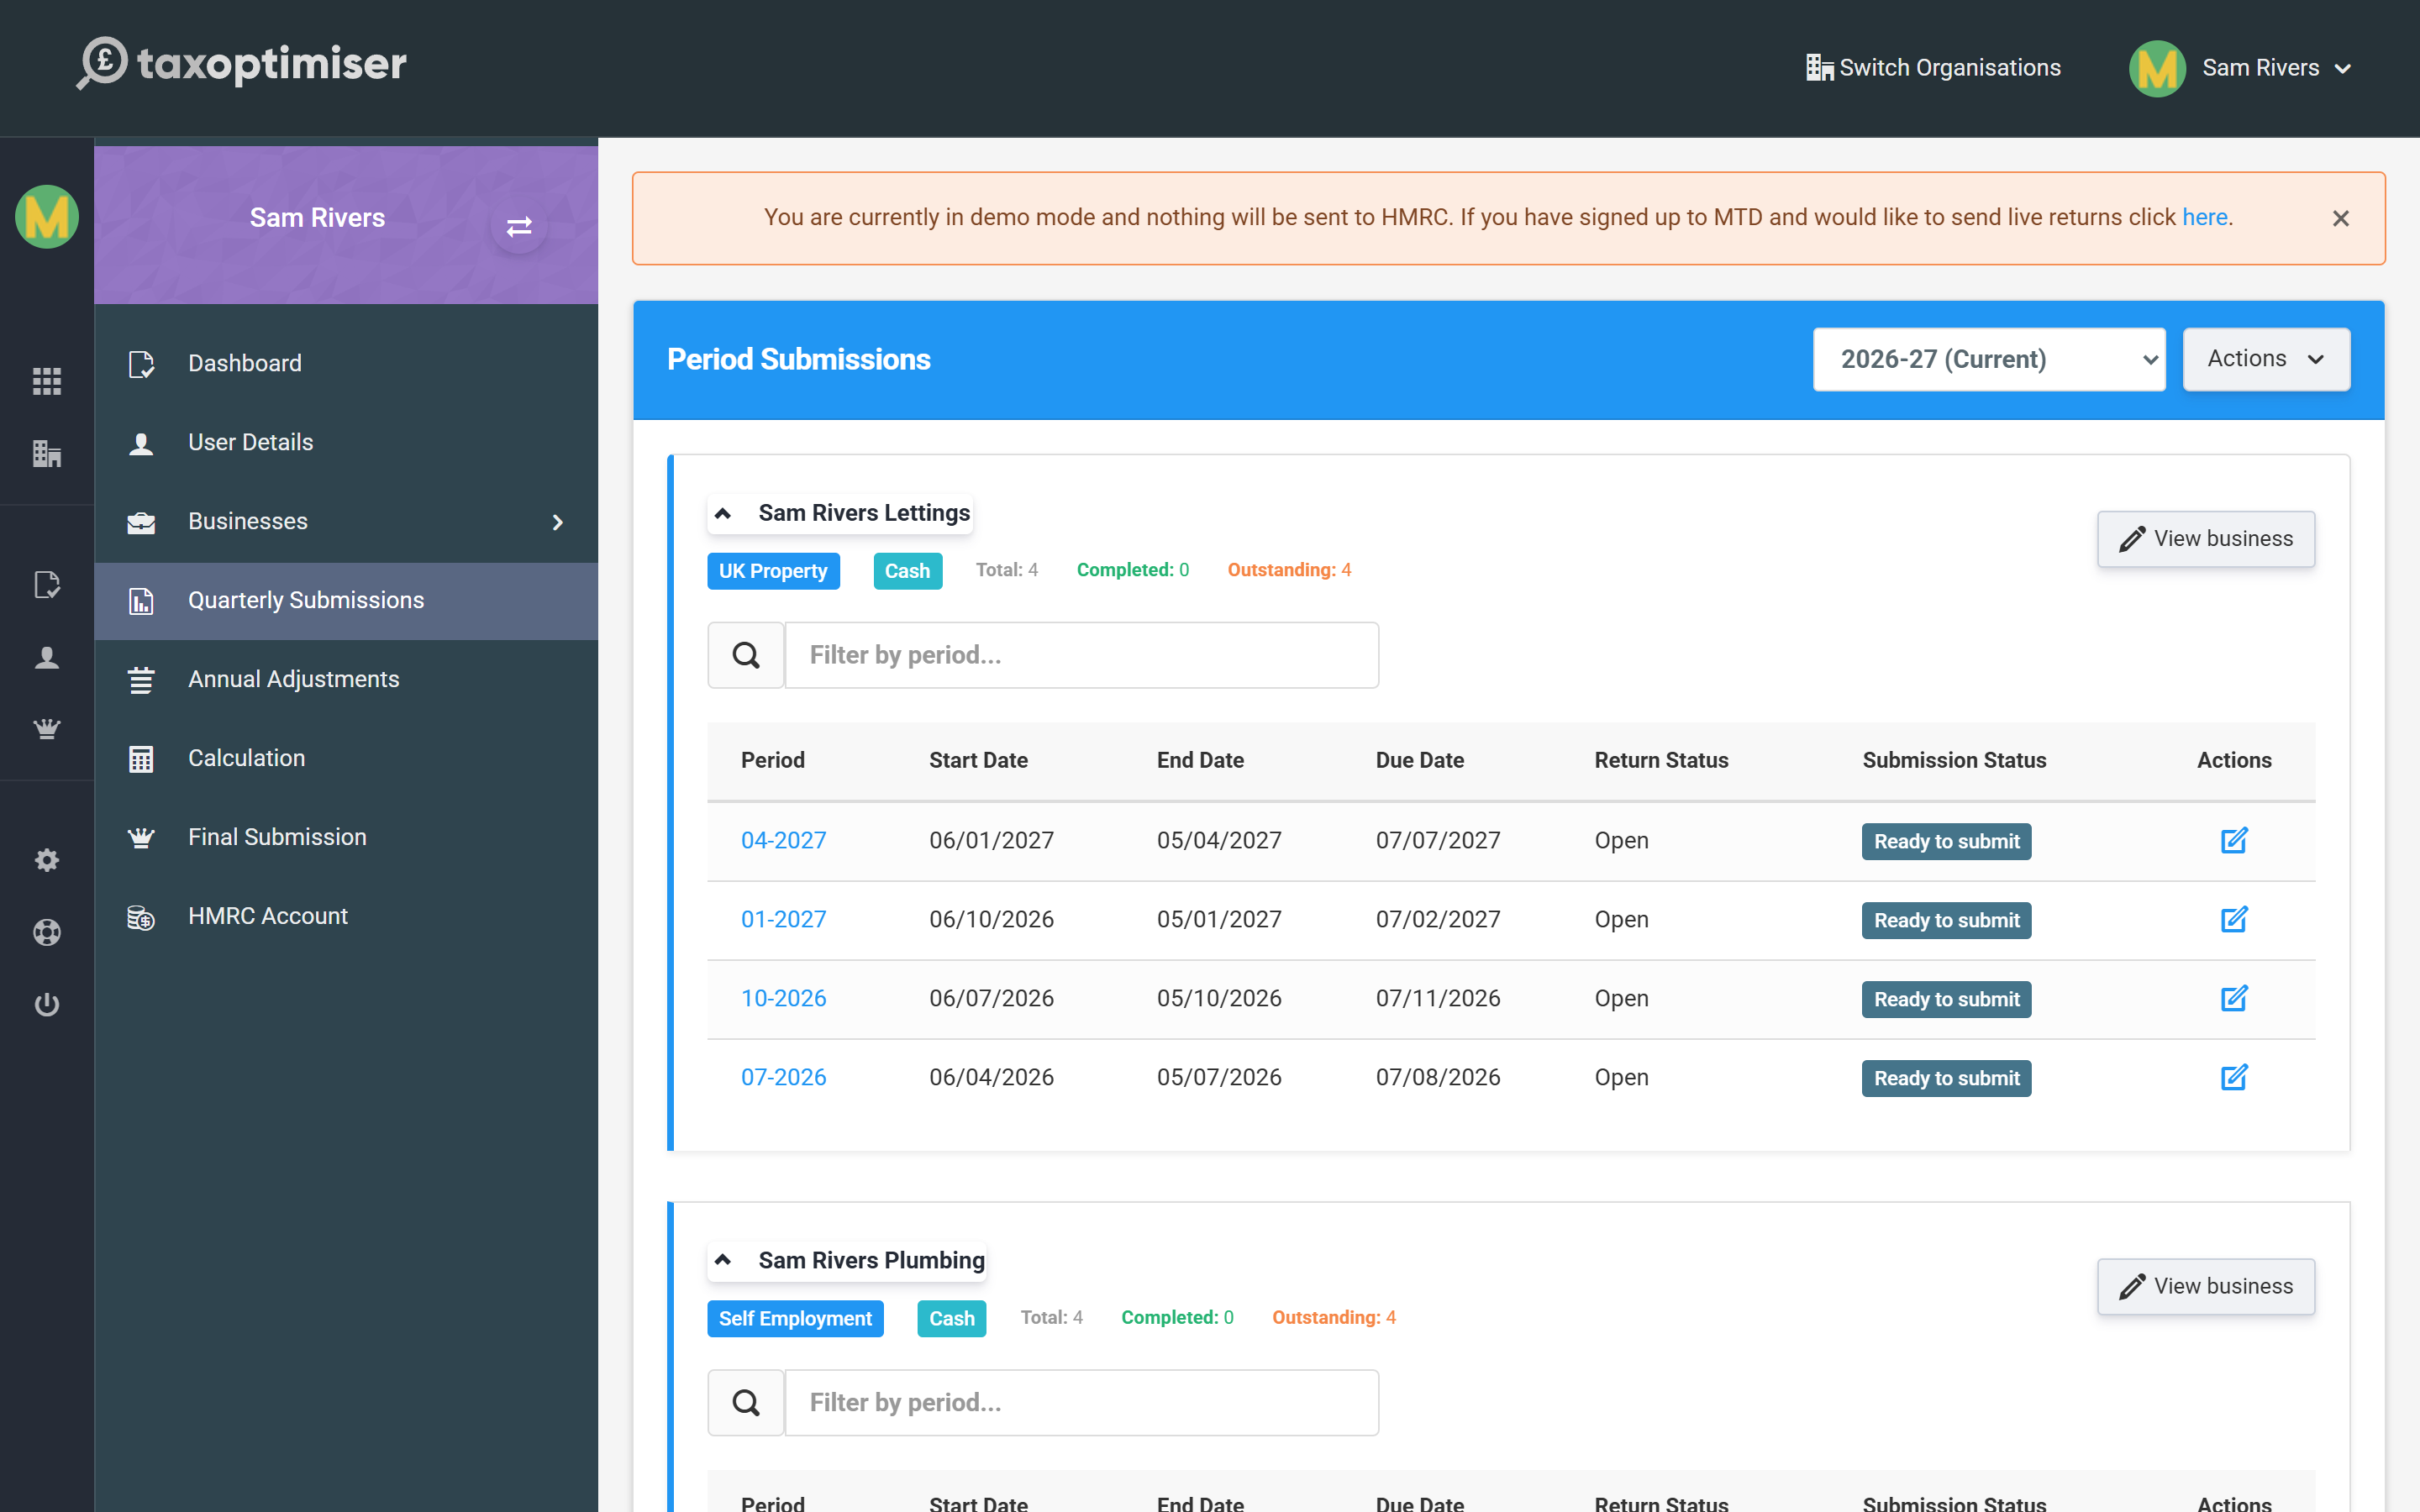
Task: Click Ready to submit badge for 10-2026
Action: (1946, 999)
